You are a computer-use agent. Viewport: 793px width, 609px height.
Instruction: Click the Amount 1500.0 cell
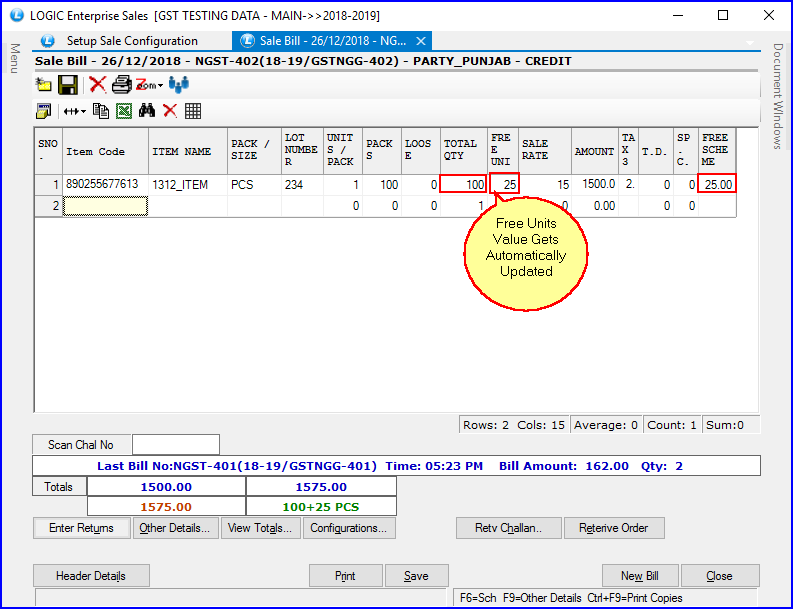(595, 185)
